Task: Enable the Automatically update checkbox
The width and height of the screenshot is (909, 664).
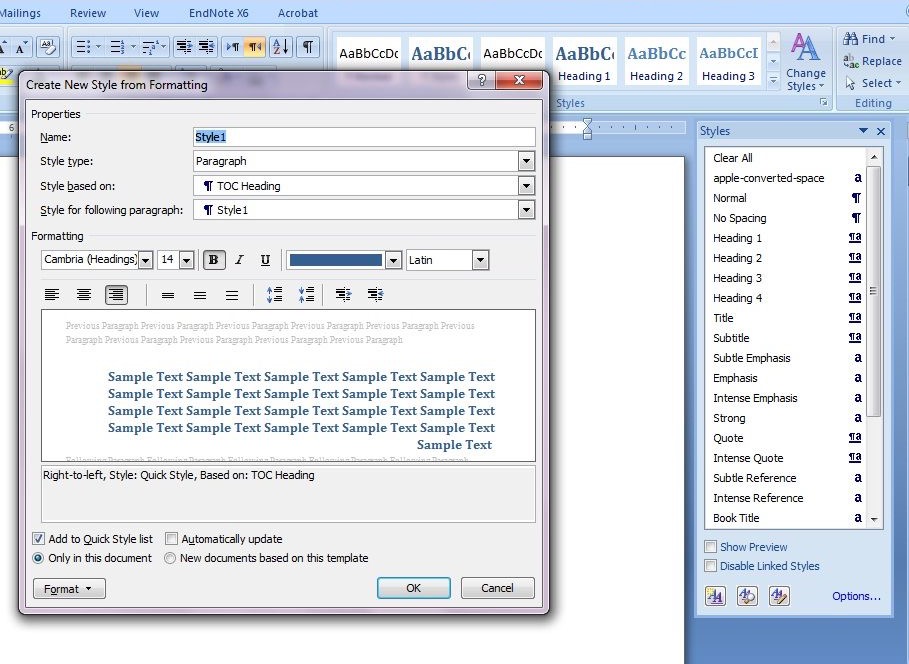Action: pyautogui.click(x=172, y=539)
